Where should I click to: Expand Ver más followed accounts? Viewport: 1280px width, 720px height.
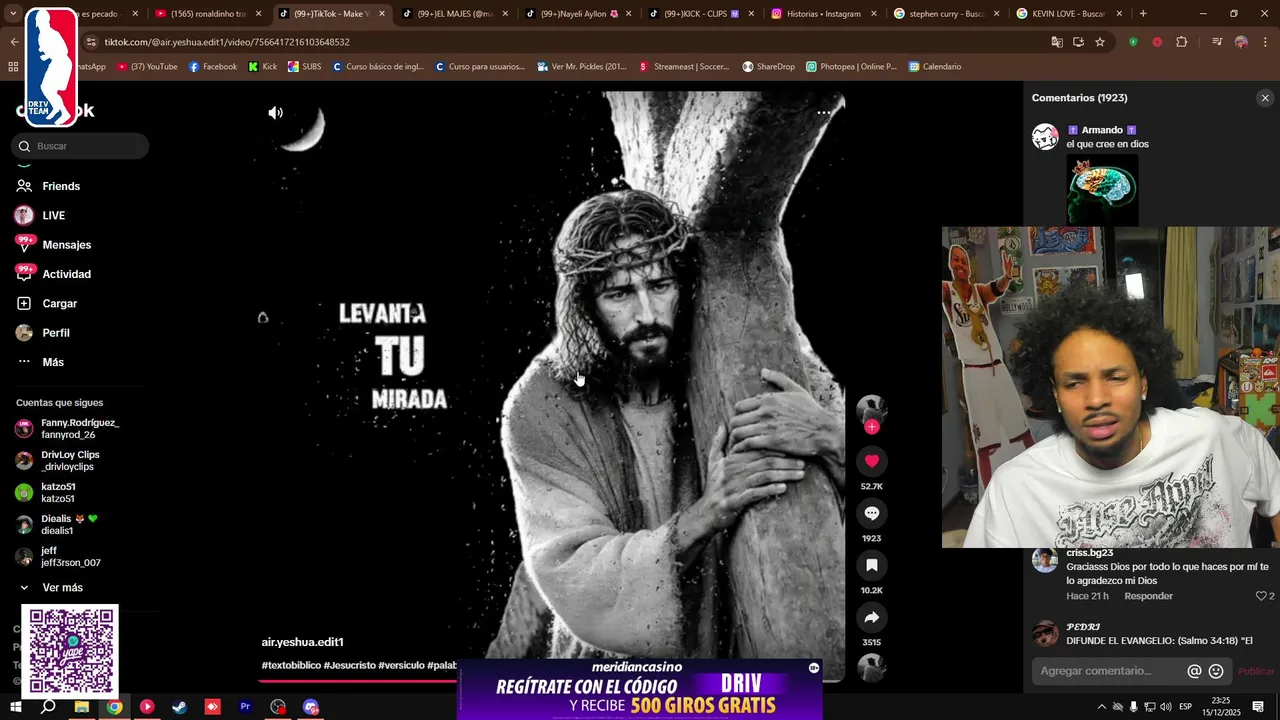click(62, 588)
